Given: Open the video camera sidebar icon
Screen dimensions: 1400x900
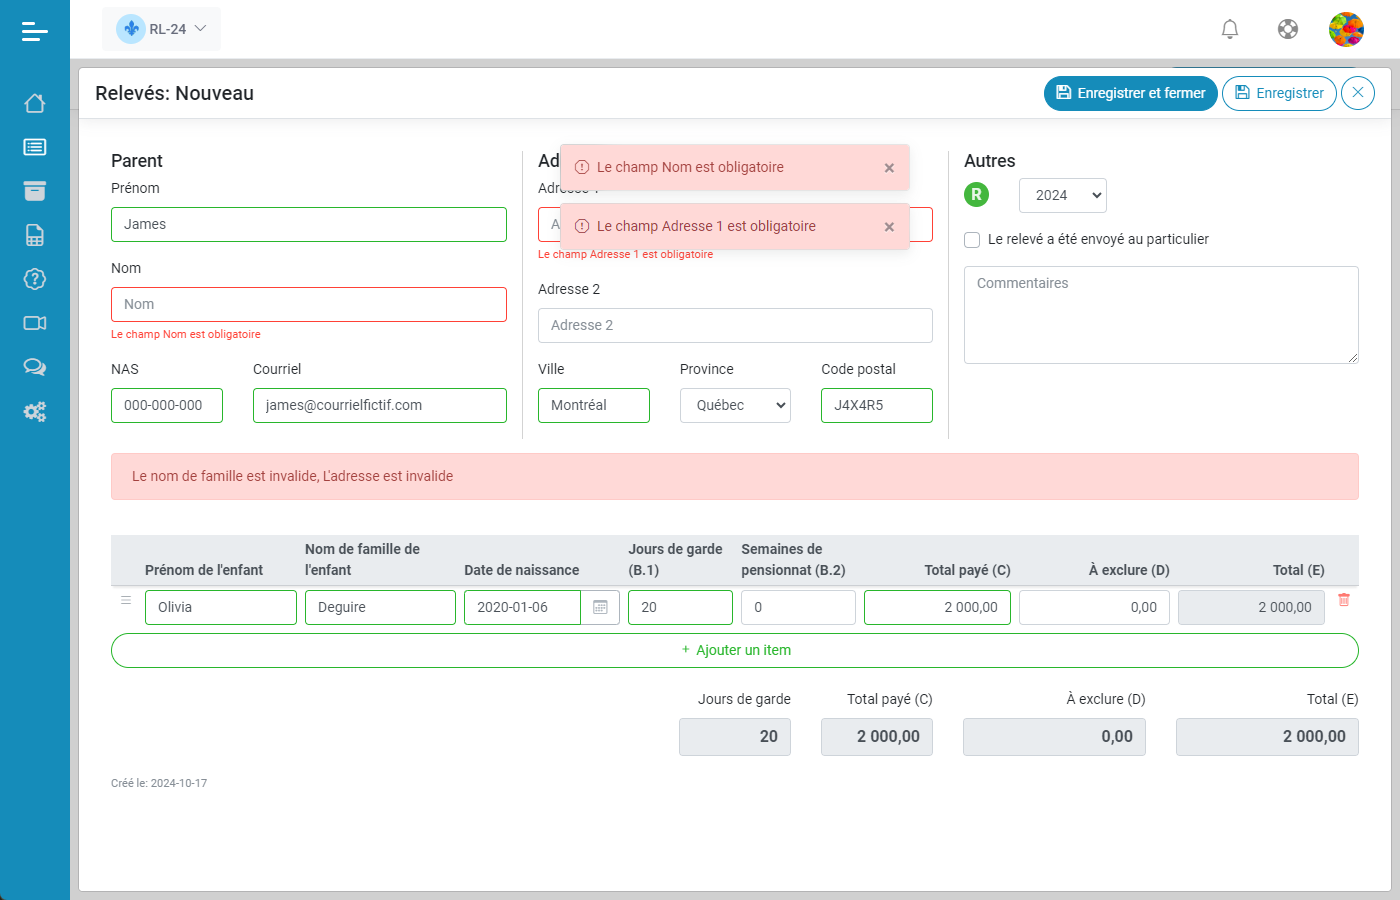Looking at the screenshot, I should pos(35,323).
